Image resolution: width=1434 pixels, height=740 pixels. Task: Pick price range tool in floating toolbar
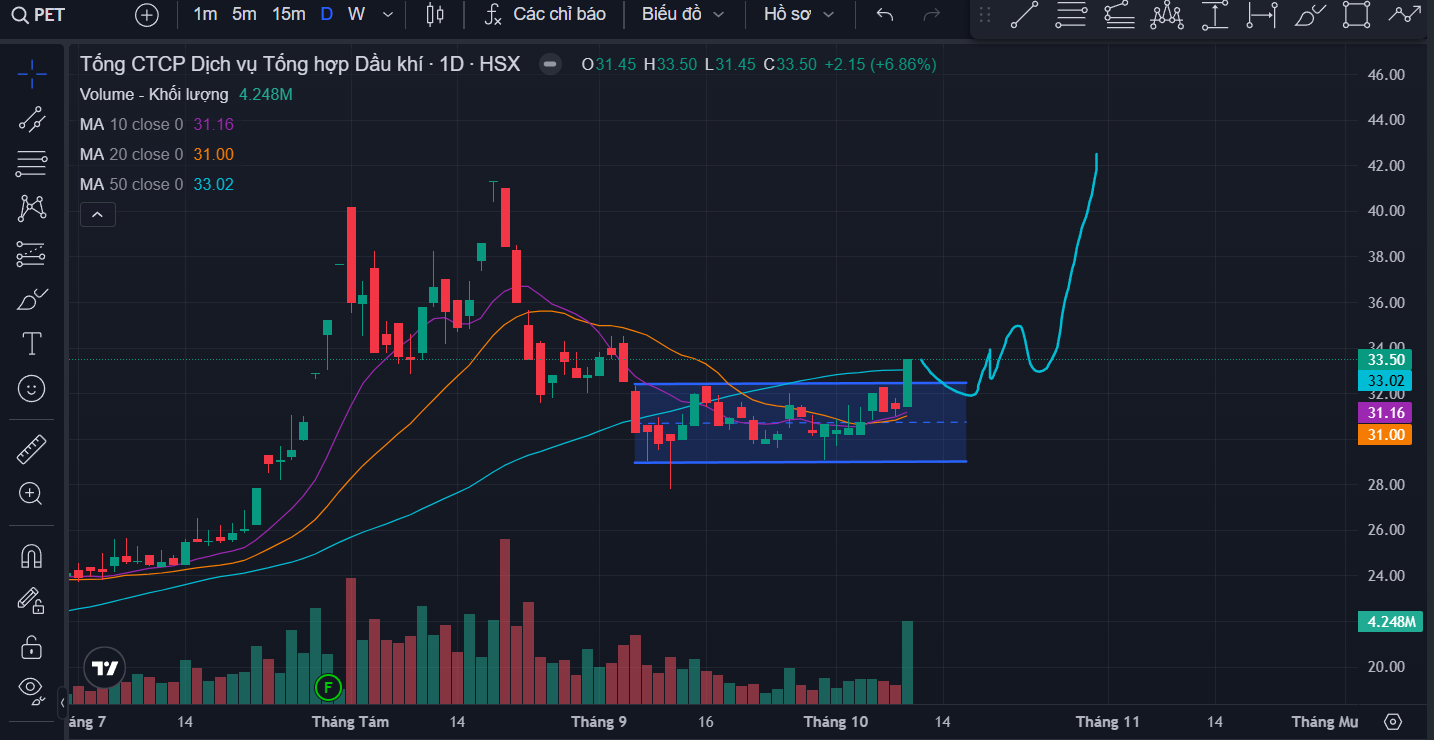click(1215, 15)
